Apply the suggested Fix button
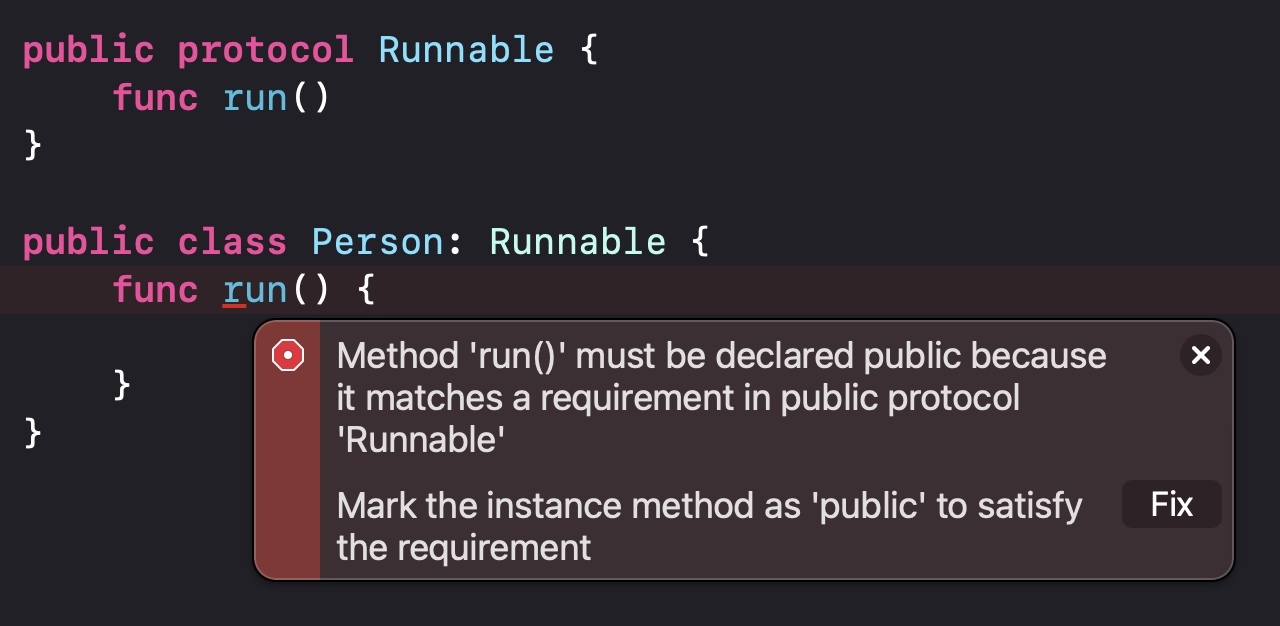Image resolution: width=1280 pixels, height=626 pixels. (1172, 504)
